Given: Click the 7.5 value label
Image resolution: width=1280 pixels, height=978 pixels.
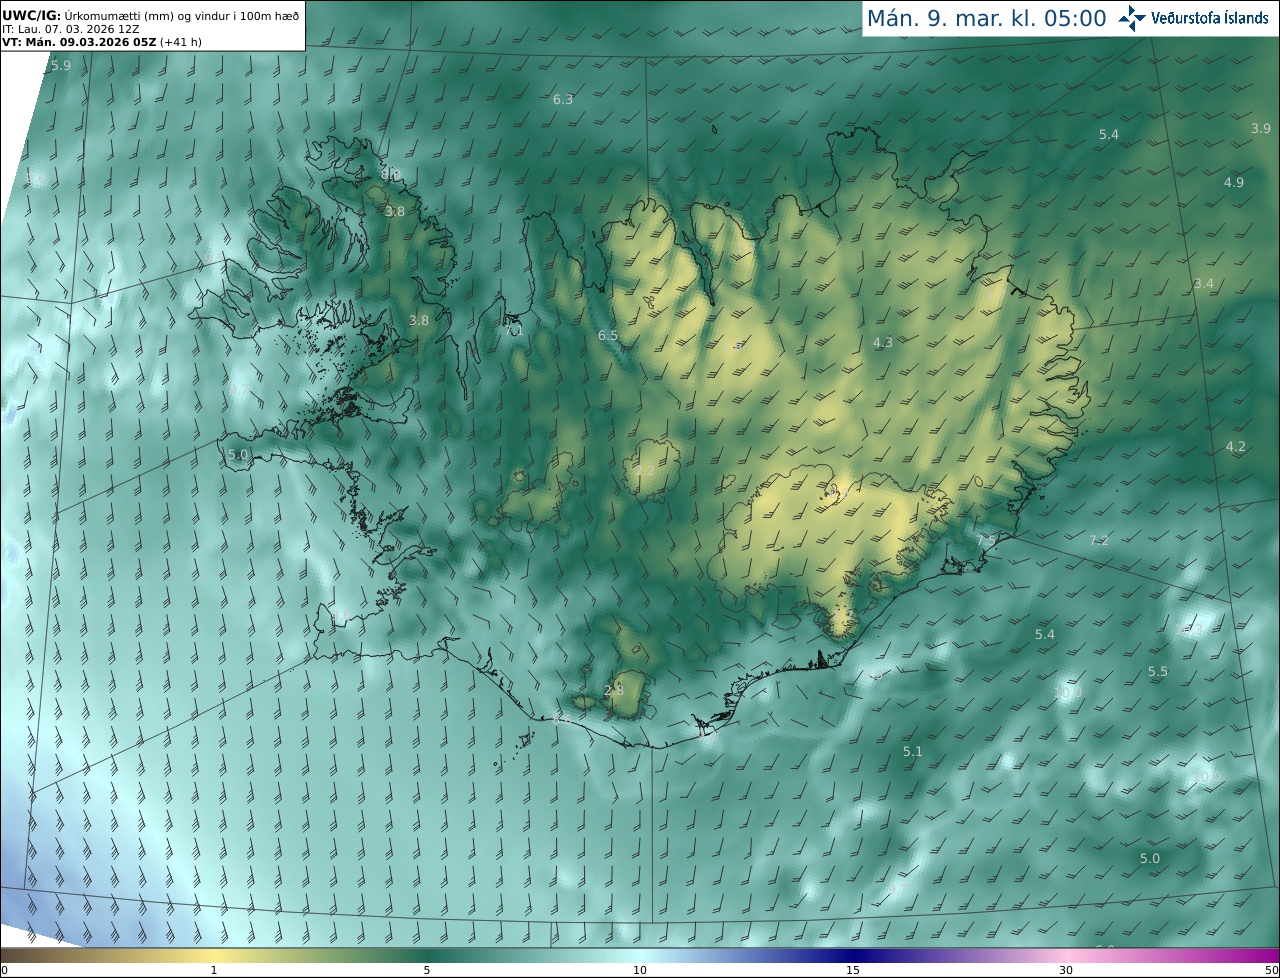Looking at the screenshot, I should [x=986, y=540].
